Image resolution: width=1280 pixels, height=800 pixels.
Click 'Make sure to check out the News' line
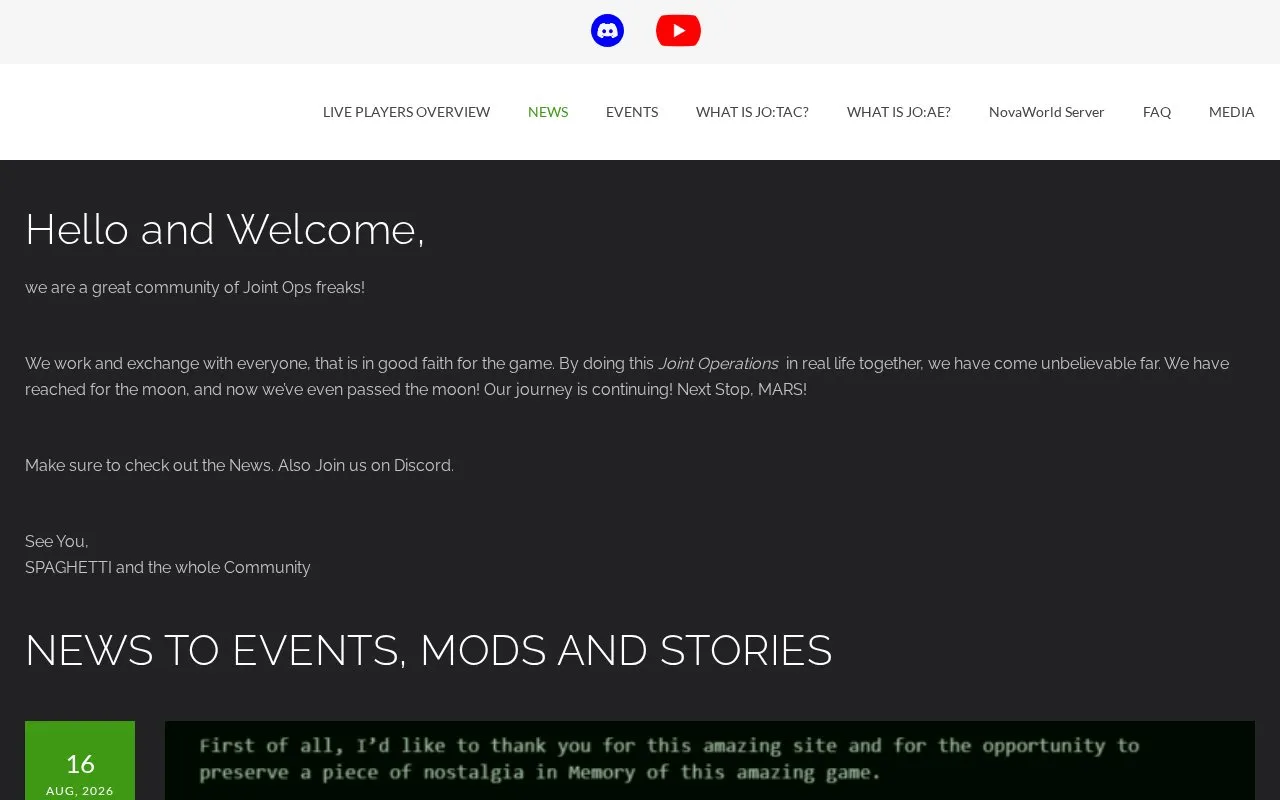click(x=239, y=466)
